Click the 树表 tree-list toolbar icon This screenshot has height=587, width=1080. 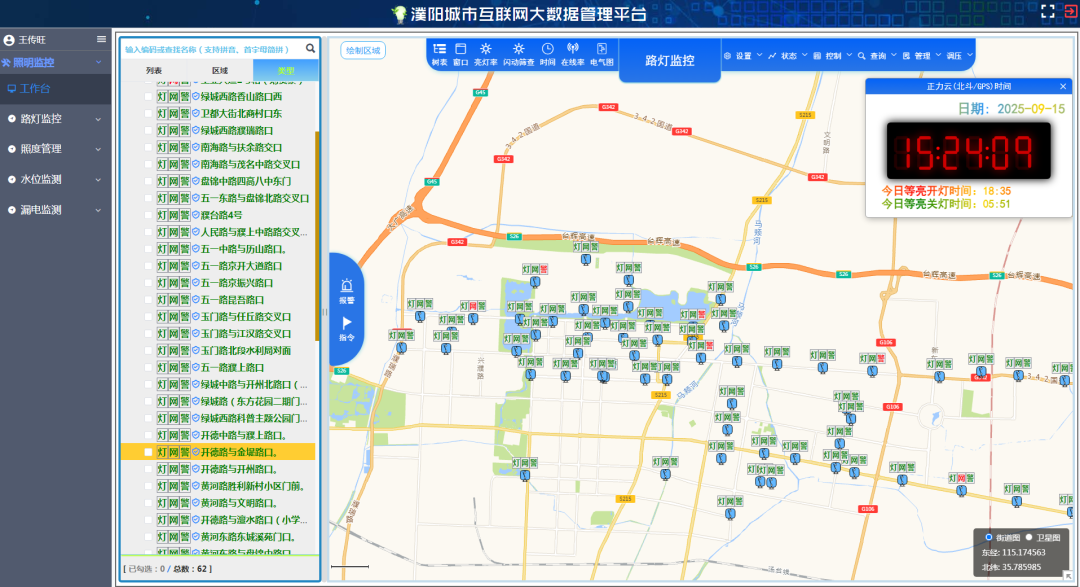[439, 49]
